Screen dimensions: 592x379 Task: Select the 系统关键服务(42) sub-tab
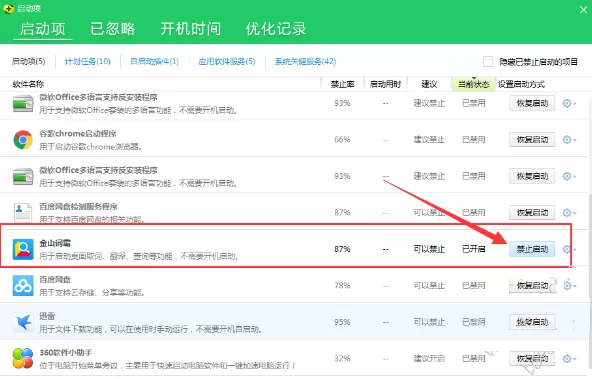click(x=305, y=61)
